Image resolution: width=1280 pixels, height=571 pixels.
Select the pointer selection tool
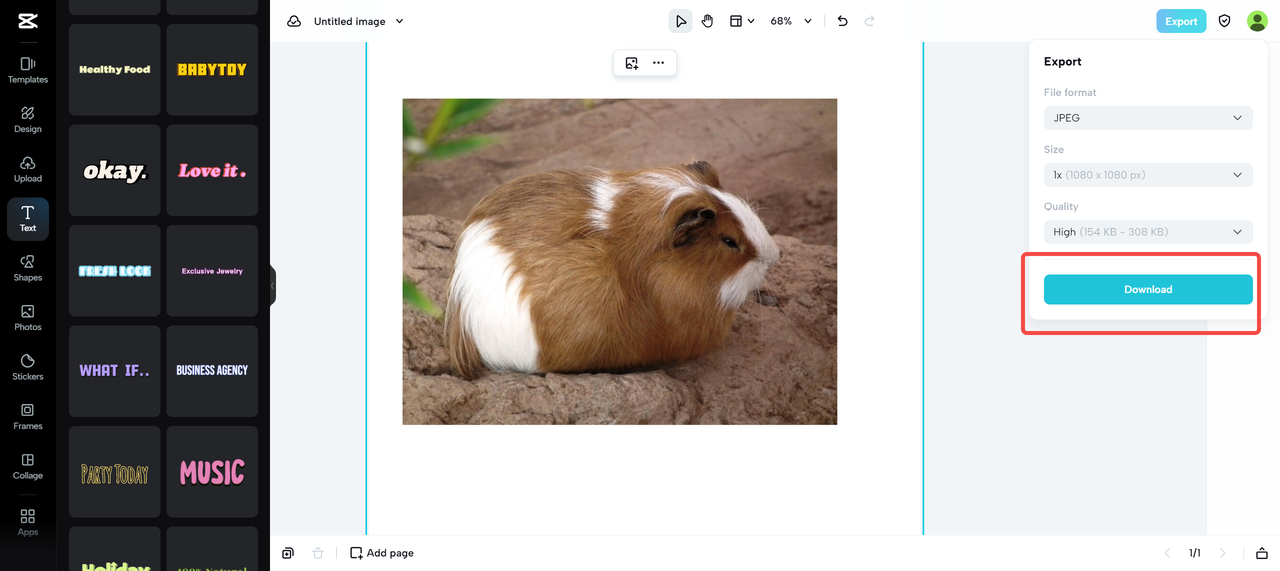click(x=681, y=21)
